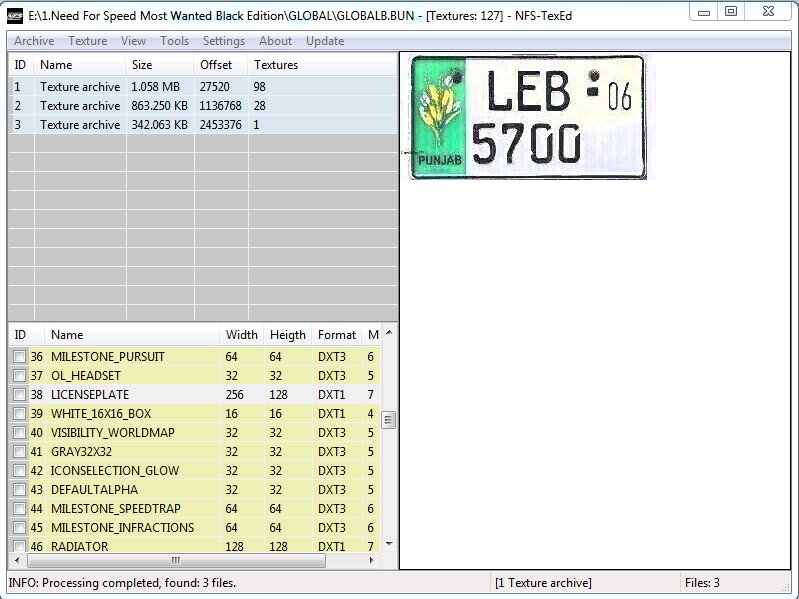Minimize the NFS-TexEd window

704,12
